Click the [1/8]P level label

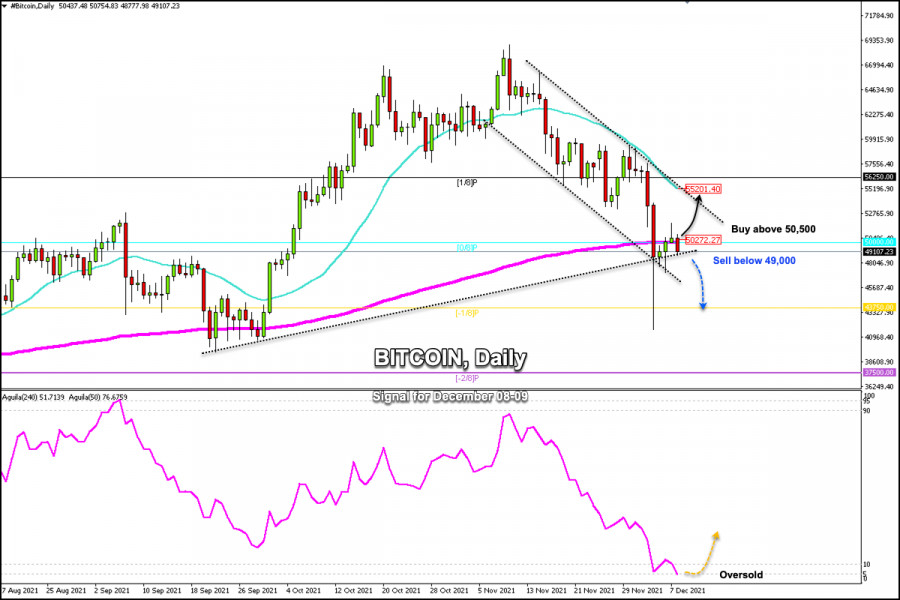tap(467, 183)
